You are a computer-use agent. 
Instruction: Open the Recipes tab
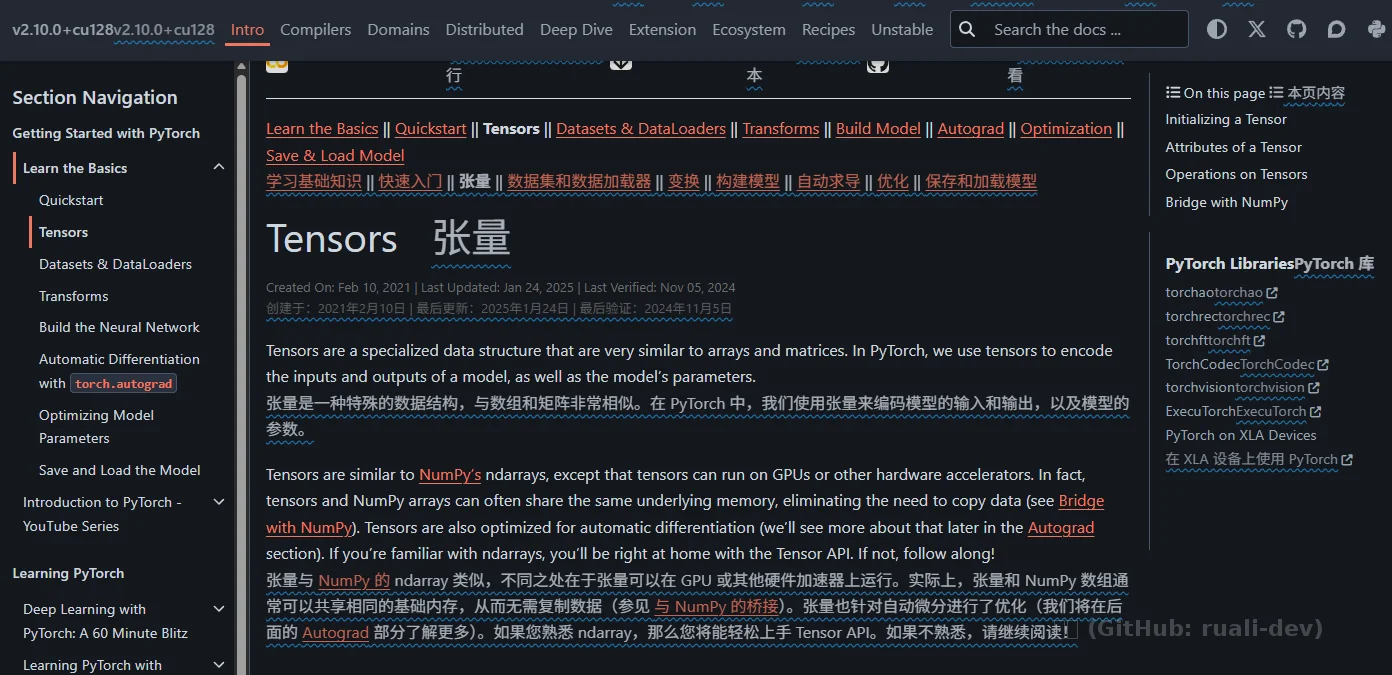pyautogui.click(x=829, y=30)
